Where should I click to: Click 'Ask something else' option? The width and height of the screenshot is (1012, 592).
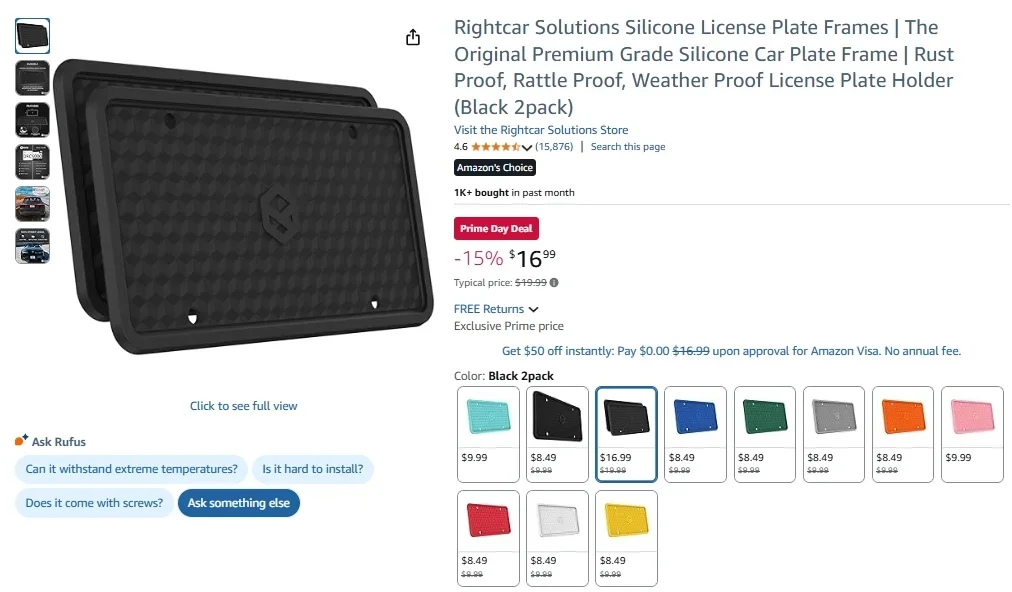(x=238, y=503)
